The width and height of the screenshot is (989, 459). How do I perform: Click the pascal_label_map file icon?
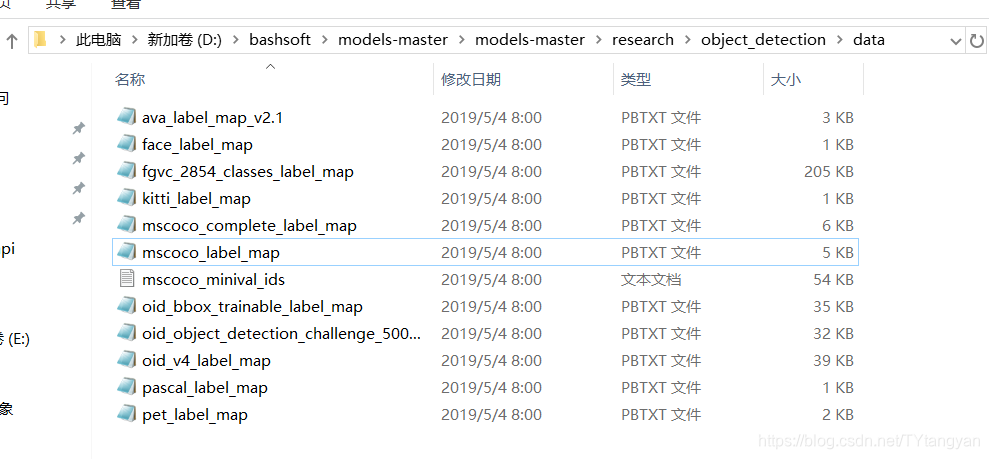127,387
